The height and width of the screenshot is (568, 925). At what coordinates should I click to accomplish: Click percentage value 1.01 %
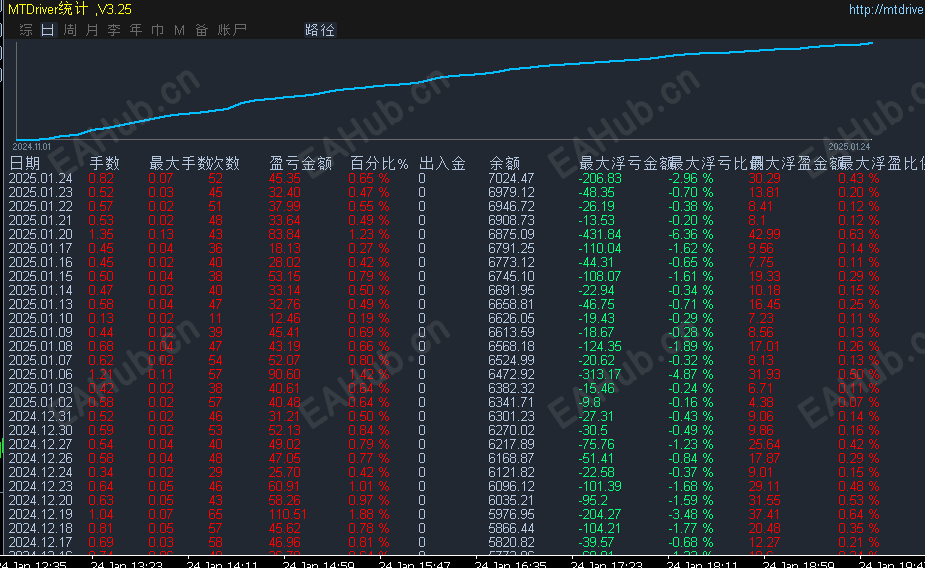[x=369, y=487]
